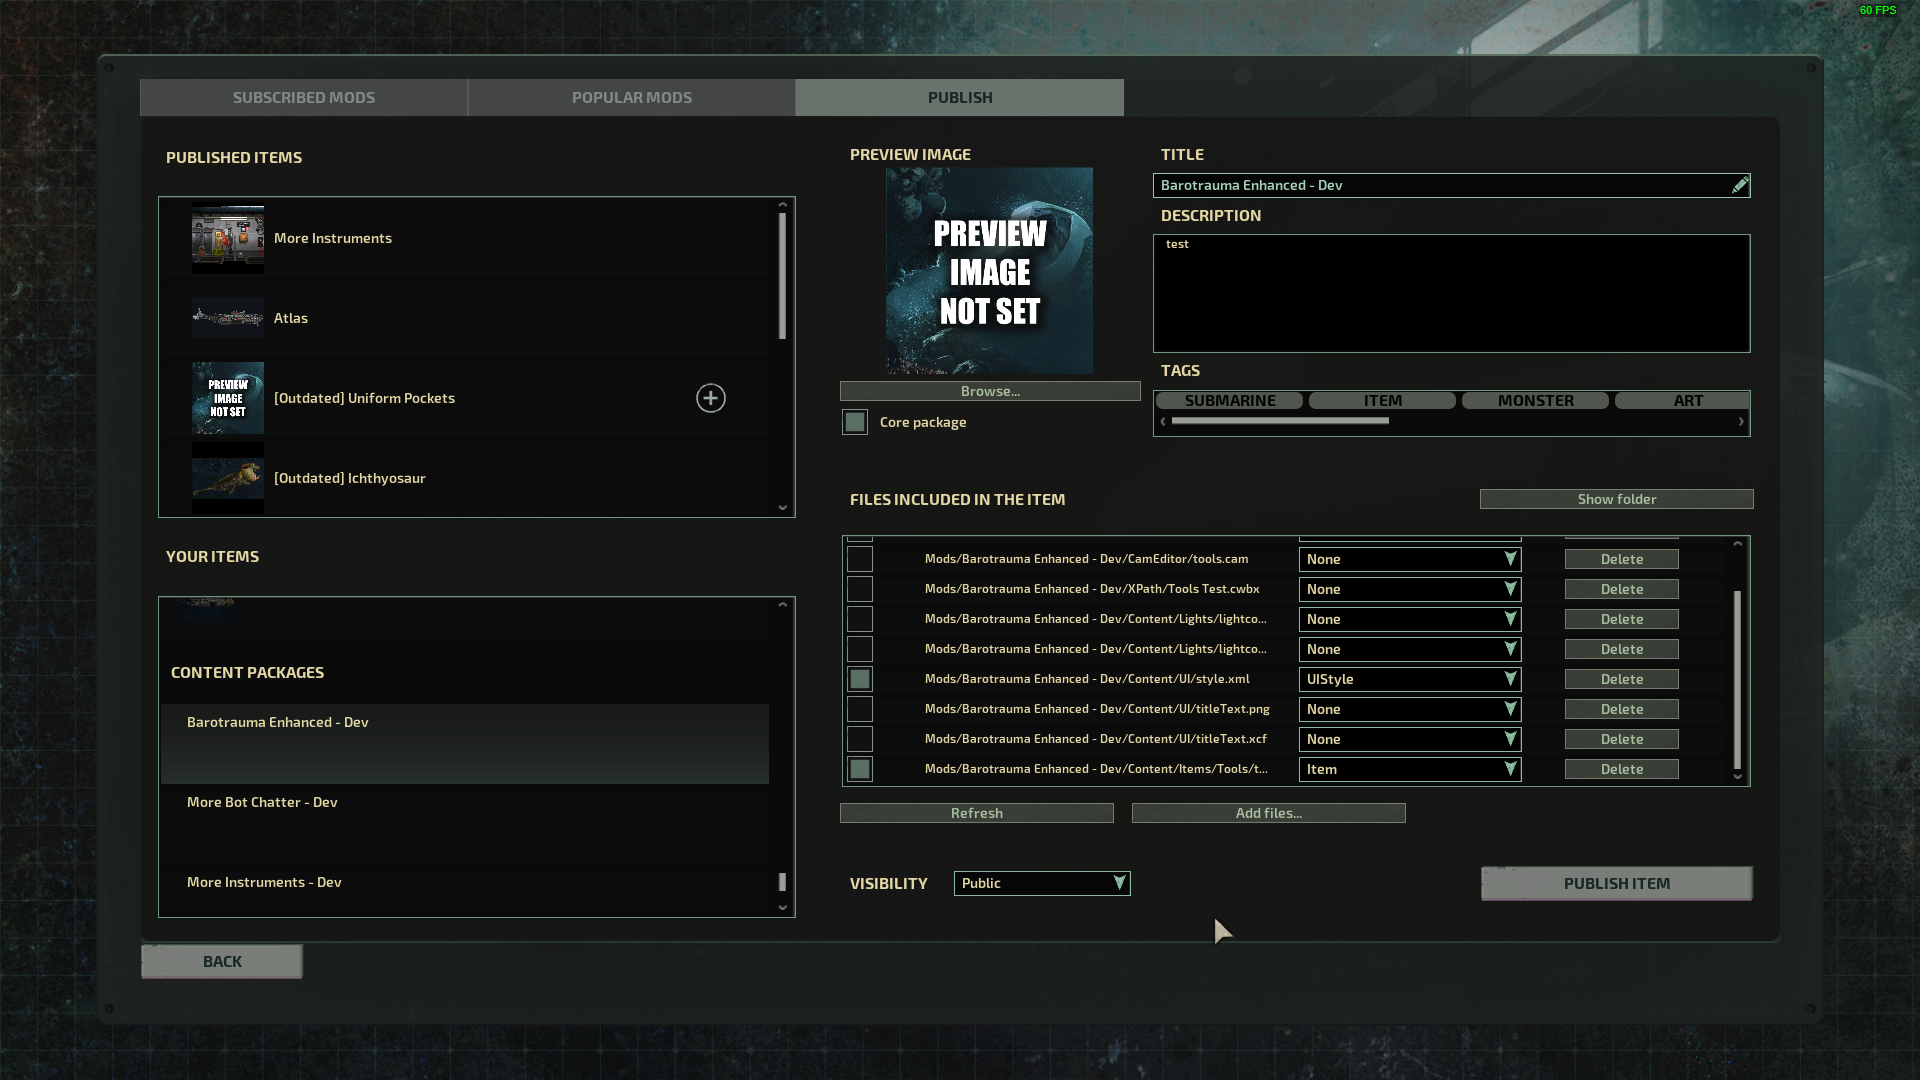This screenshot has height=1080, width=1920.
Task: Uncheck the checkbox for style.xml file
Action: (x=859, y=679)
